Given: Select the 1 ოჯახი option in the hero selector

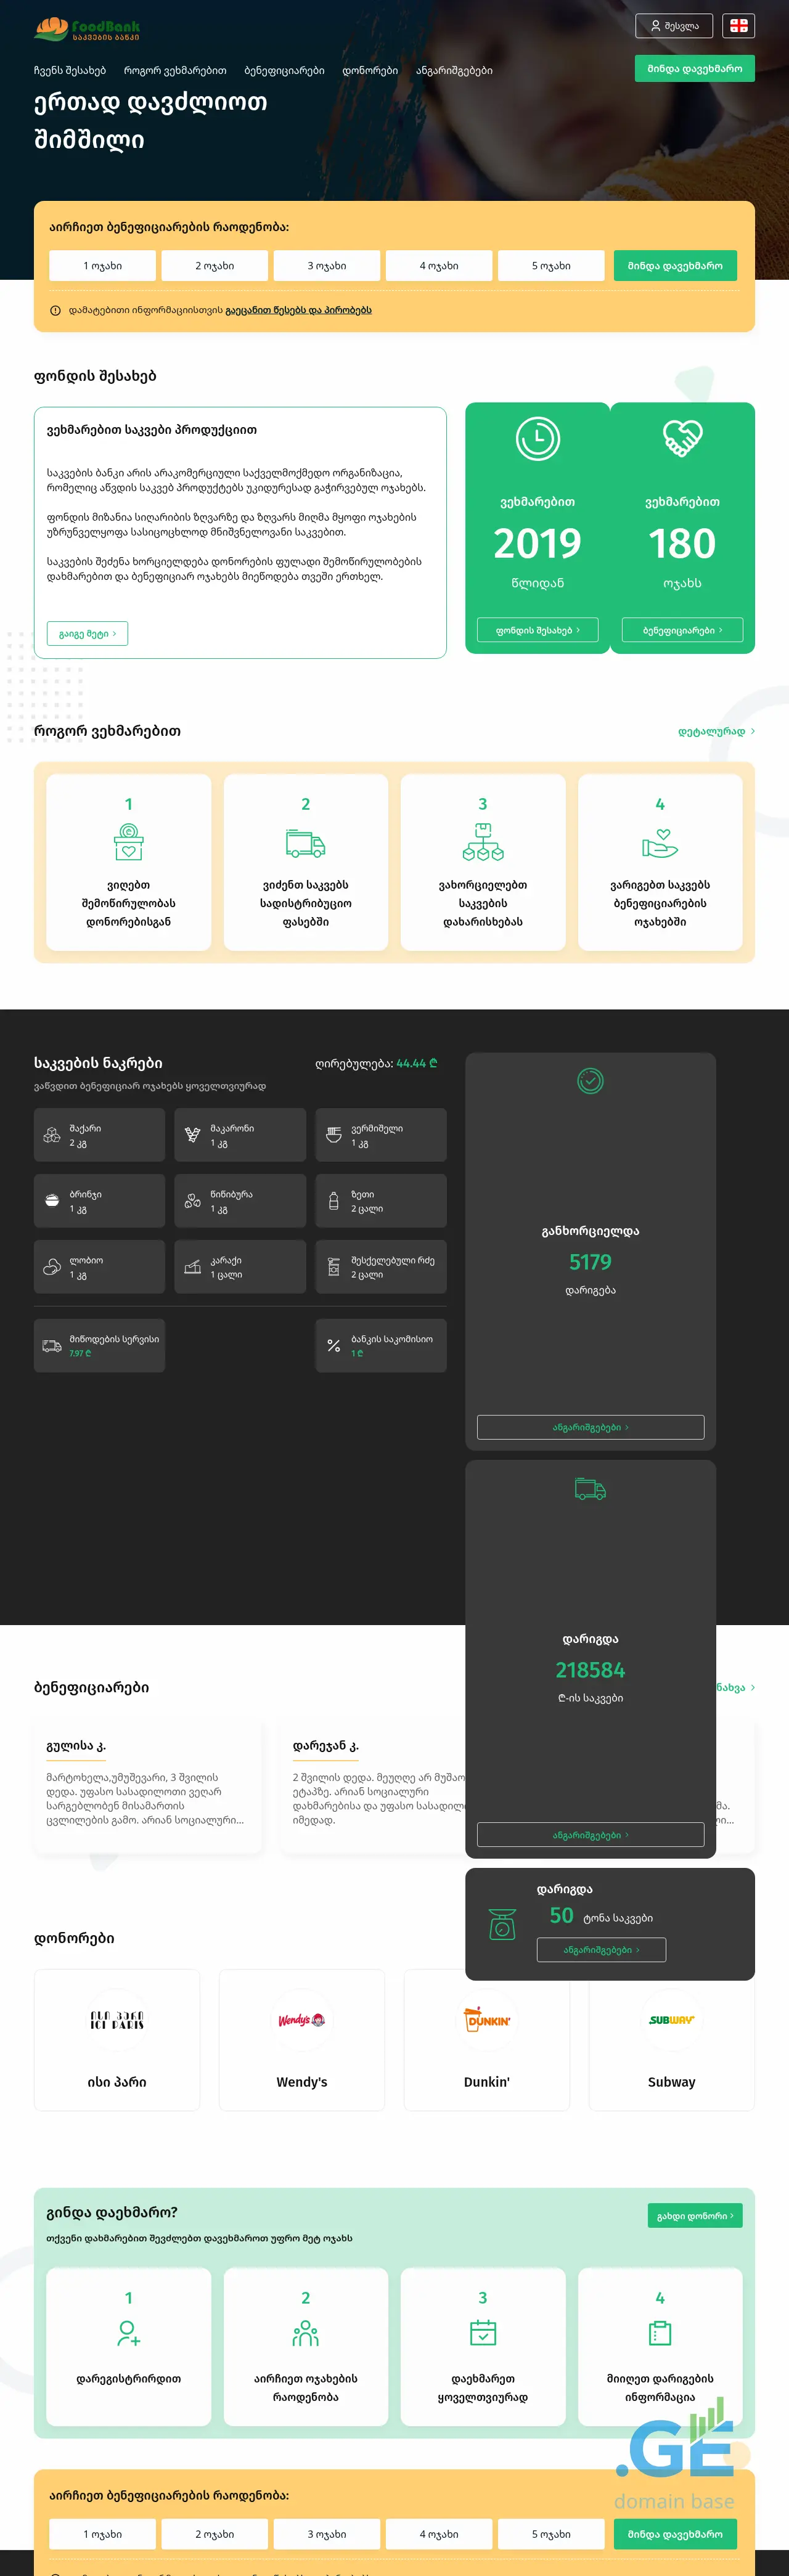Looking at the screenshot, I should pos(103,266).
